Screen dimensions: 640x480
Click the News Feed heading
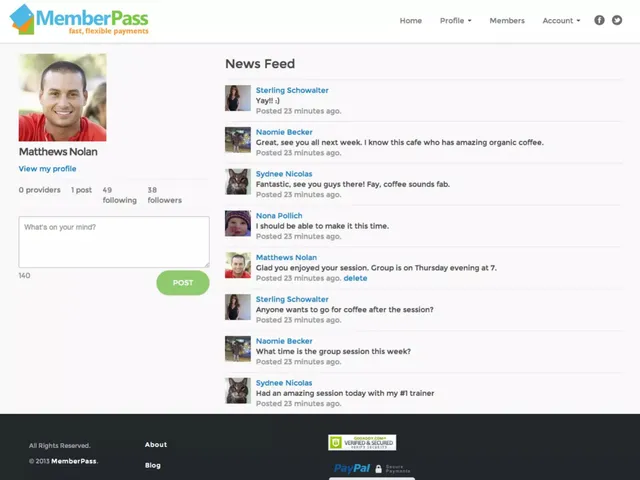(x=260, y=64)
